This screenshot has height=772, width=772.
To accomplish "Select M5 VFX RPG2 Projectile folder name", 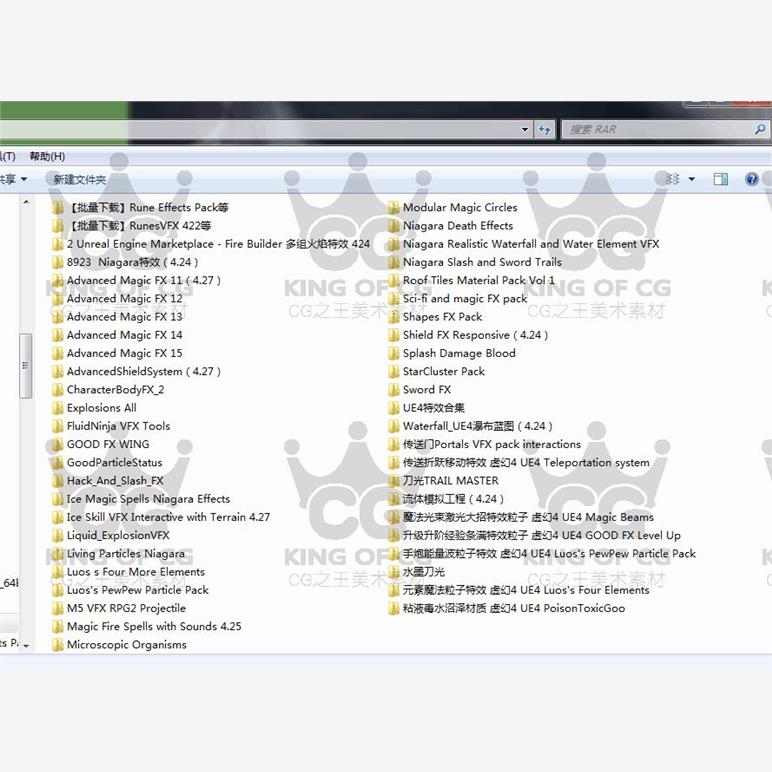I will pos(127,609).
